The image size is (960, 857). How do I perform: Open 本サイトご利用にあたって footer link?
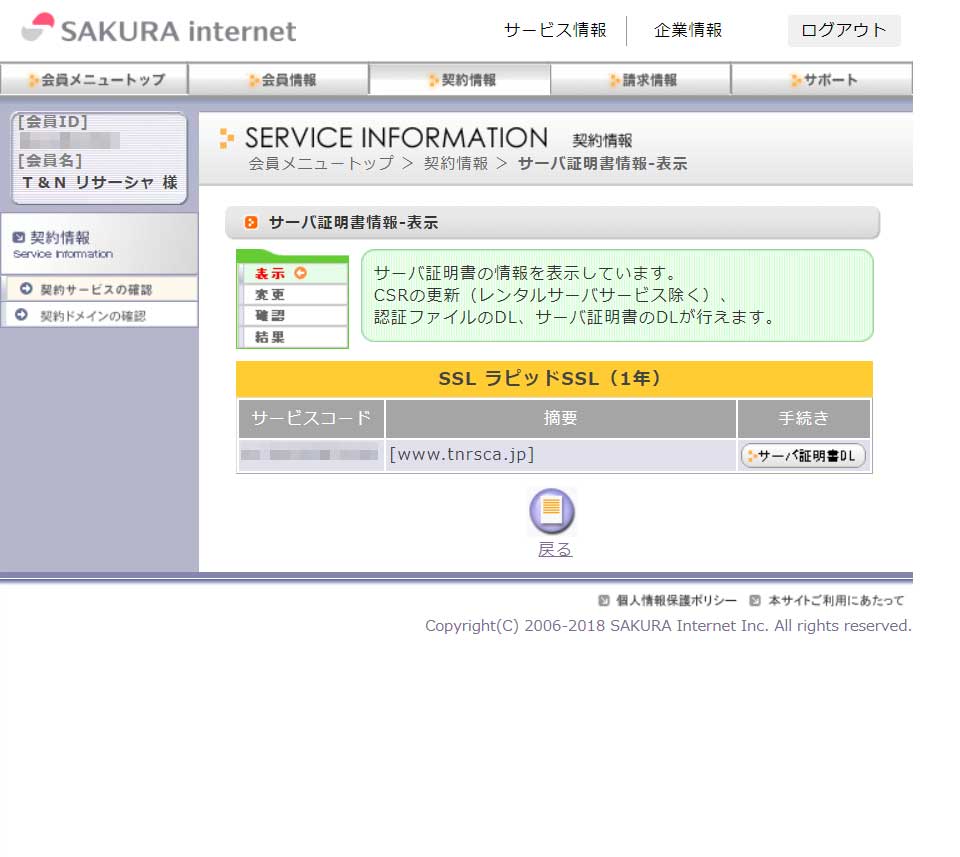click(x=836, y=601)
